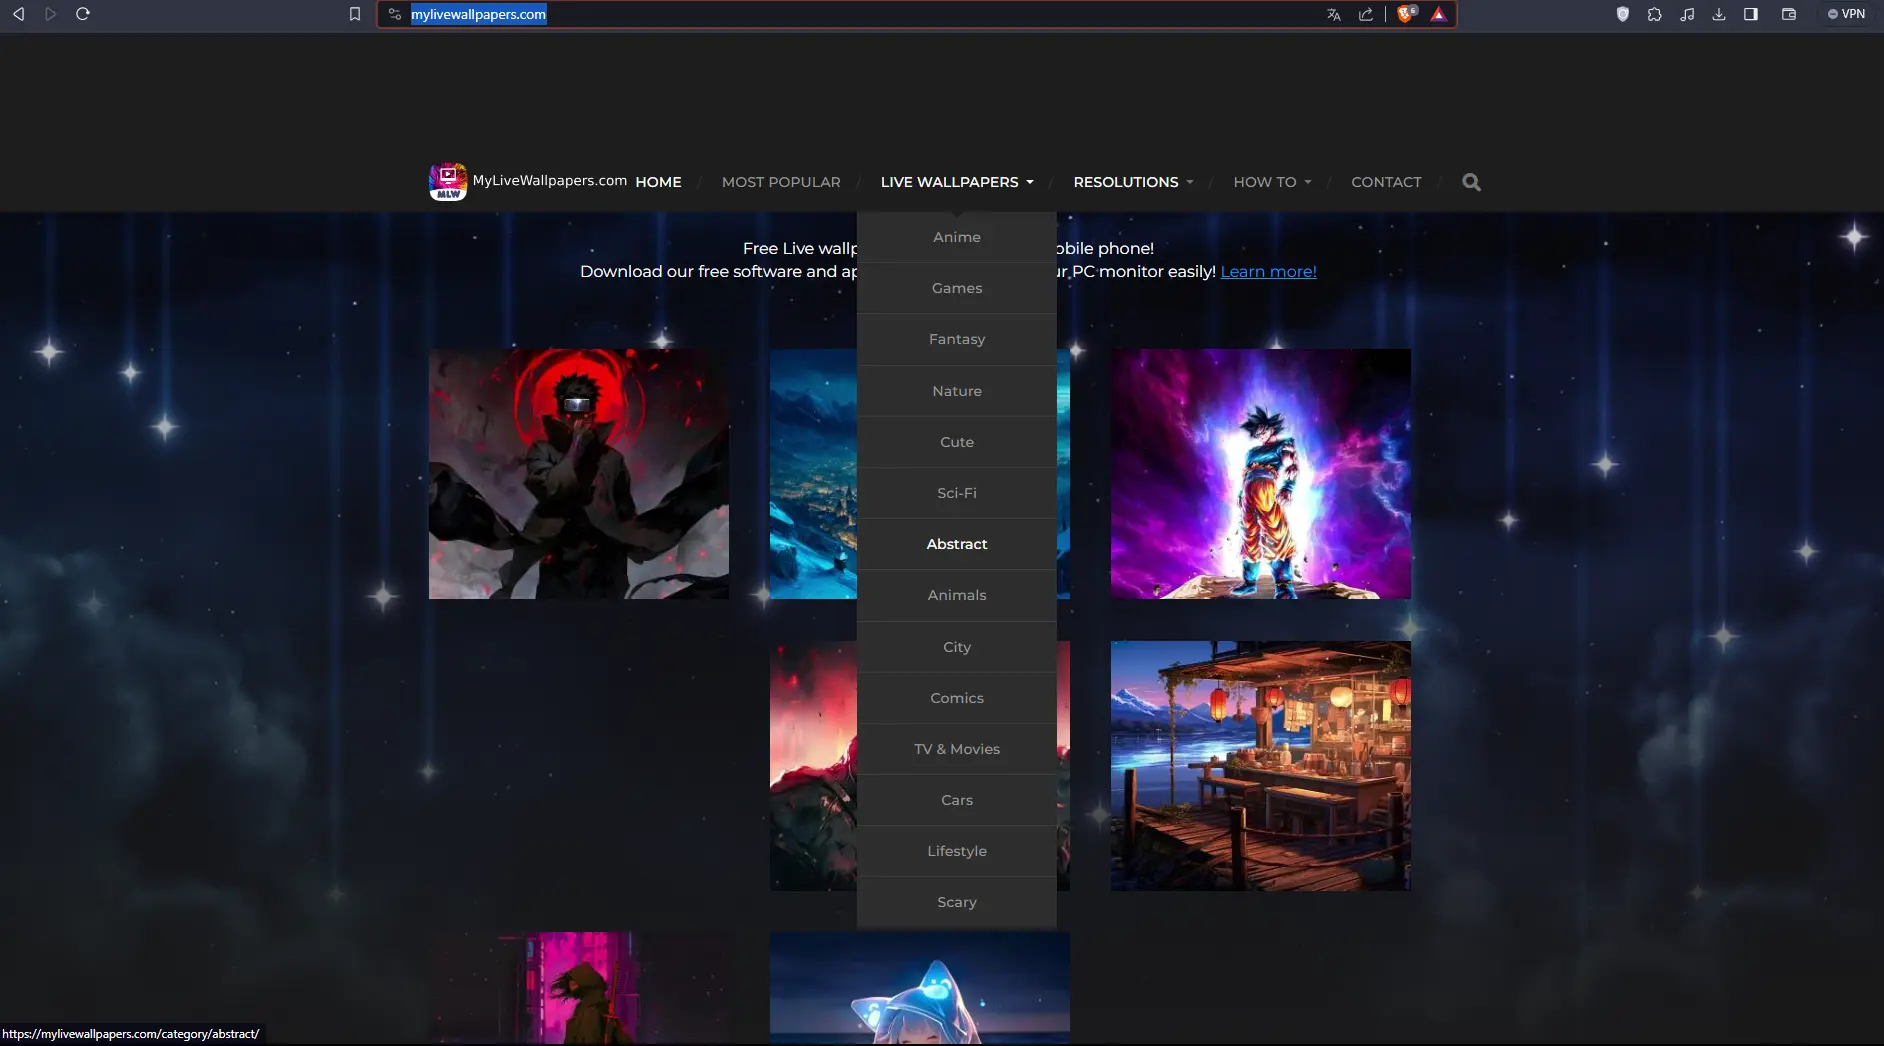Click the browser back arrow
The height and width of the screenshot is (1046, 1884).
click(18, 14)
